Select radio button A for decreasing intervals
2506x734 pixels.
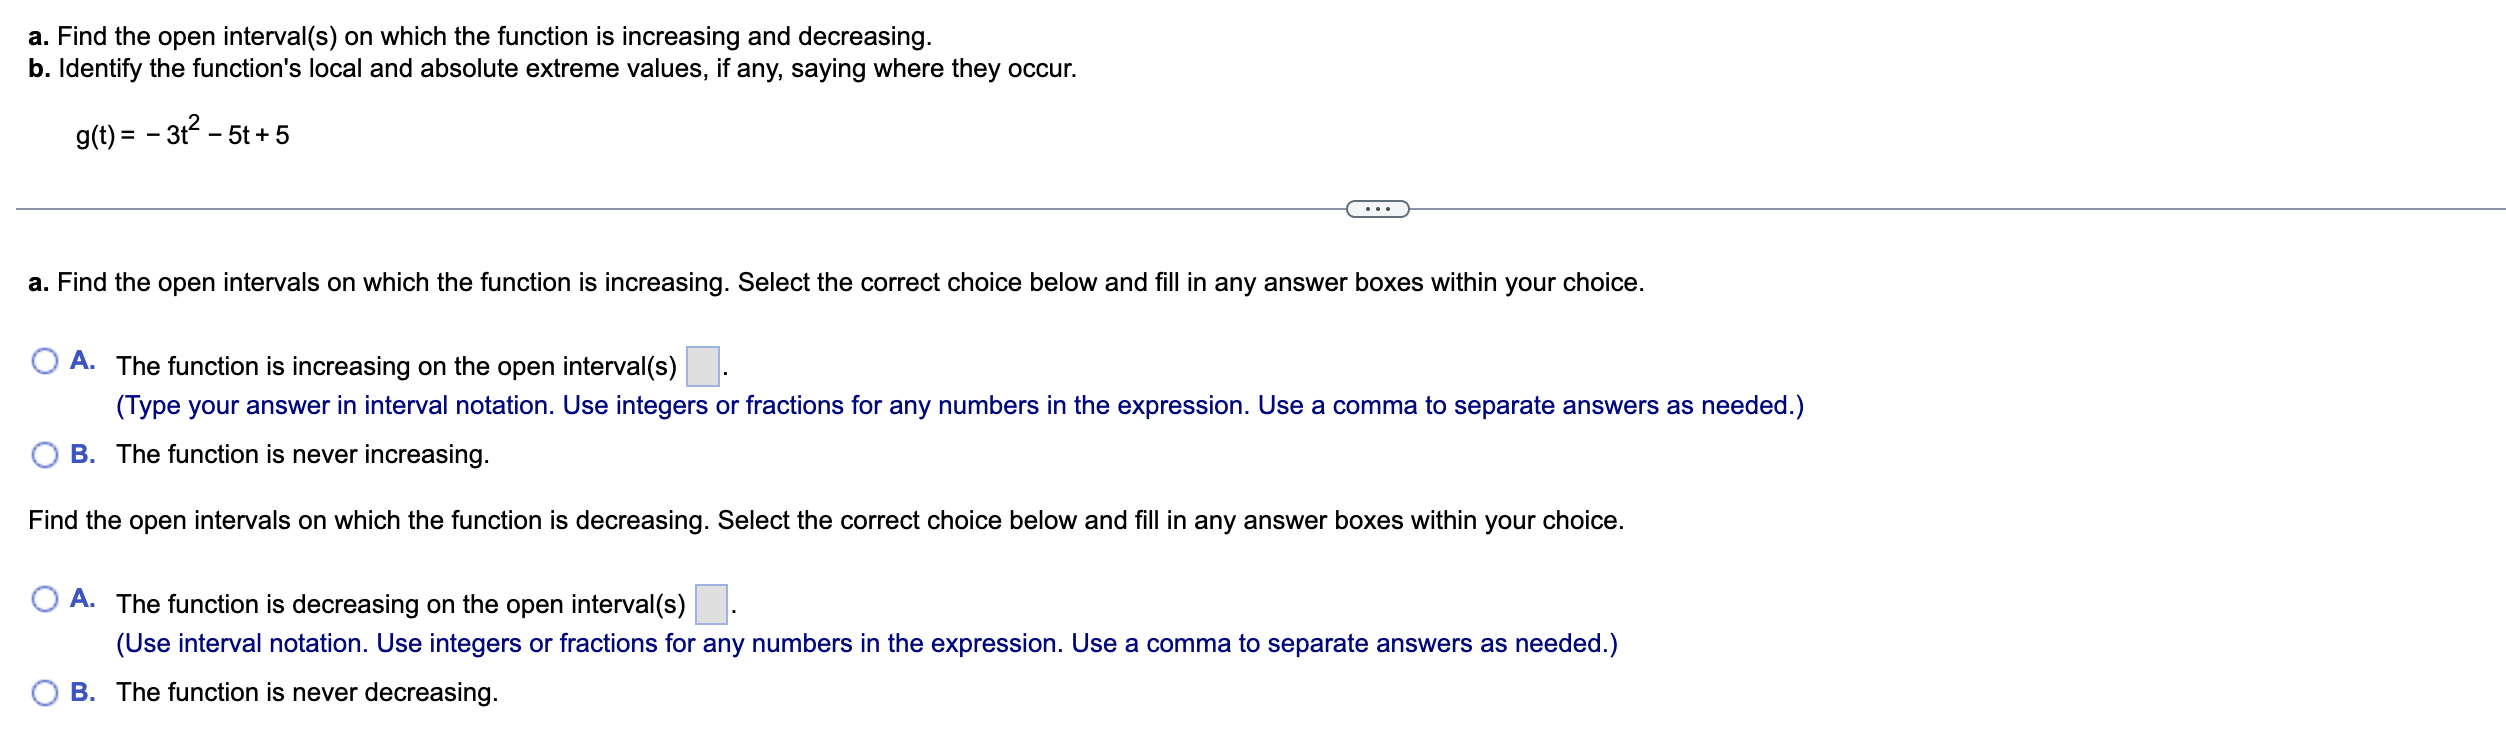(x=46, y=598)
